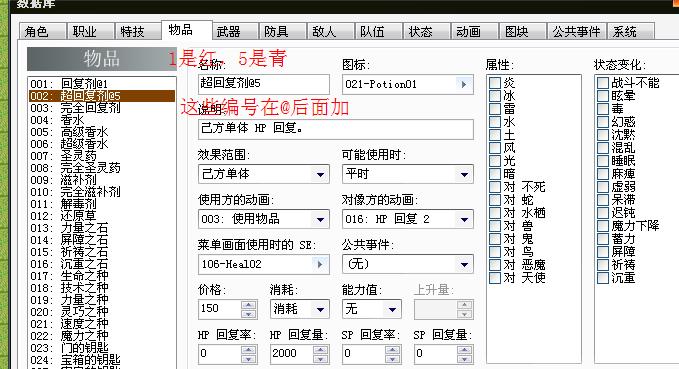Go to the 敌人 tab
Viewport: 679px width, 369px height.
tap(330, 32)
